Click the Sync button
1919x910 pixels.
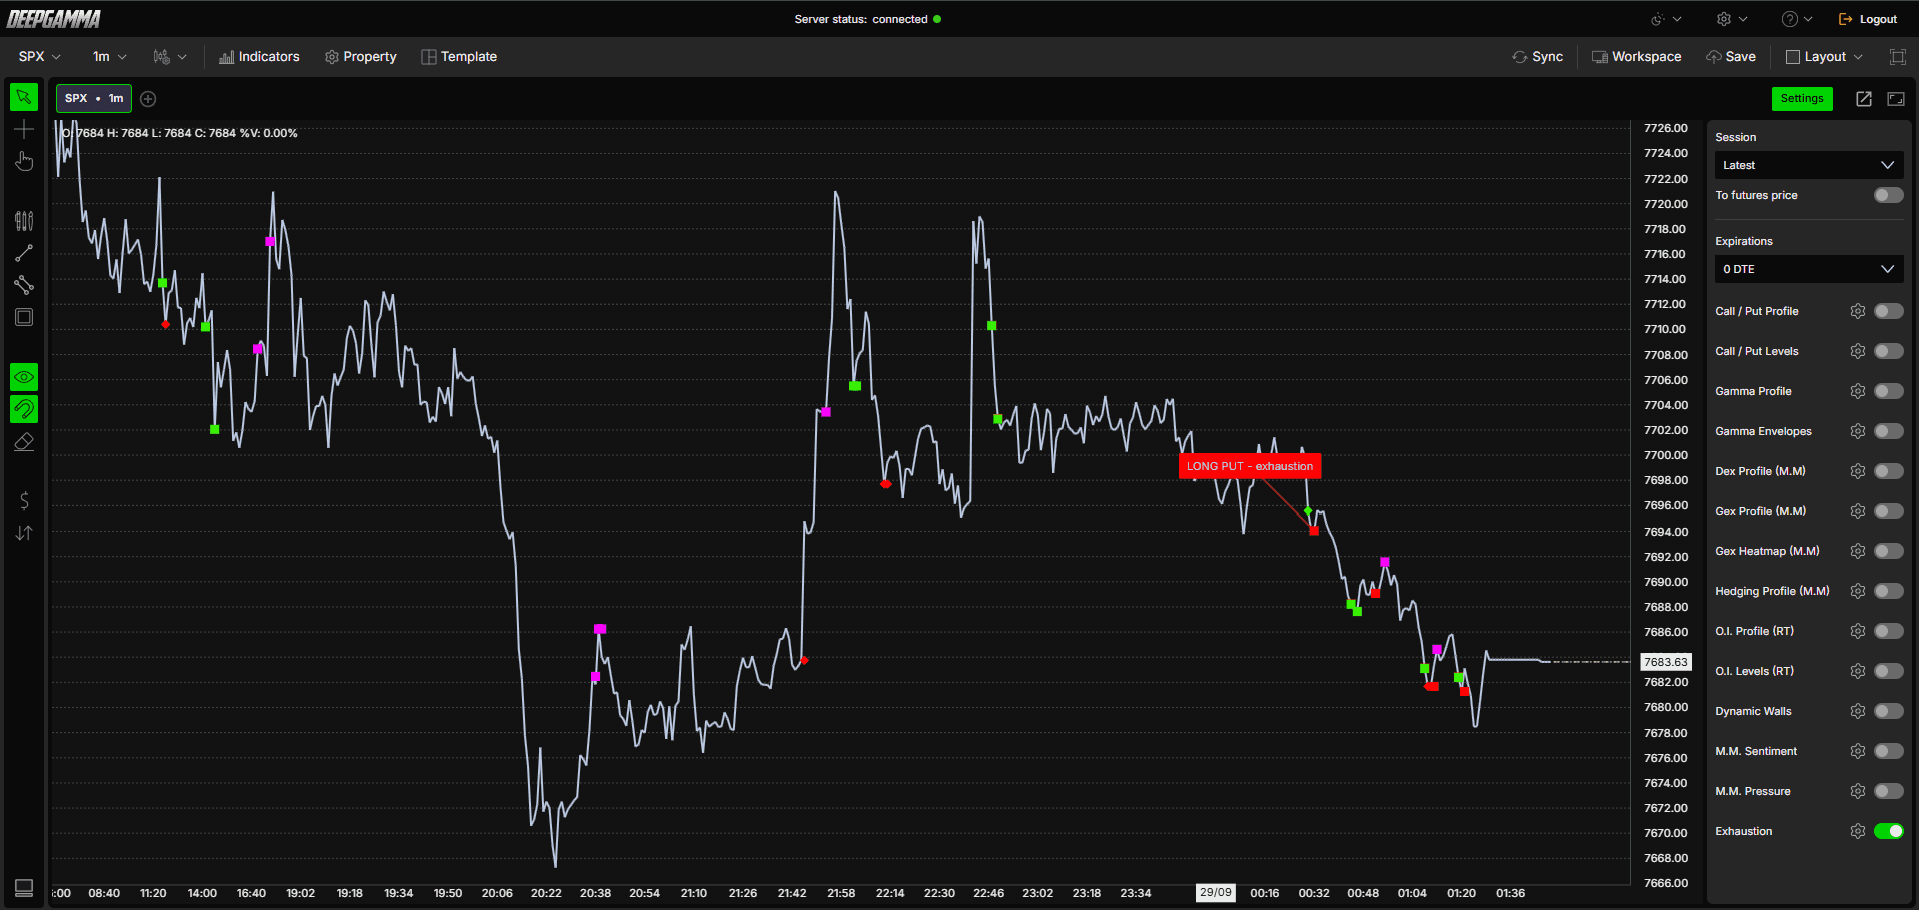click(x=1538, y=57)
